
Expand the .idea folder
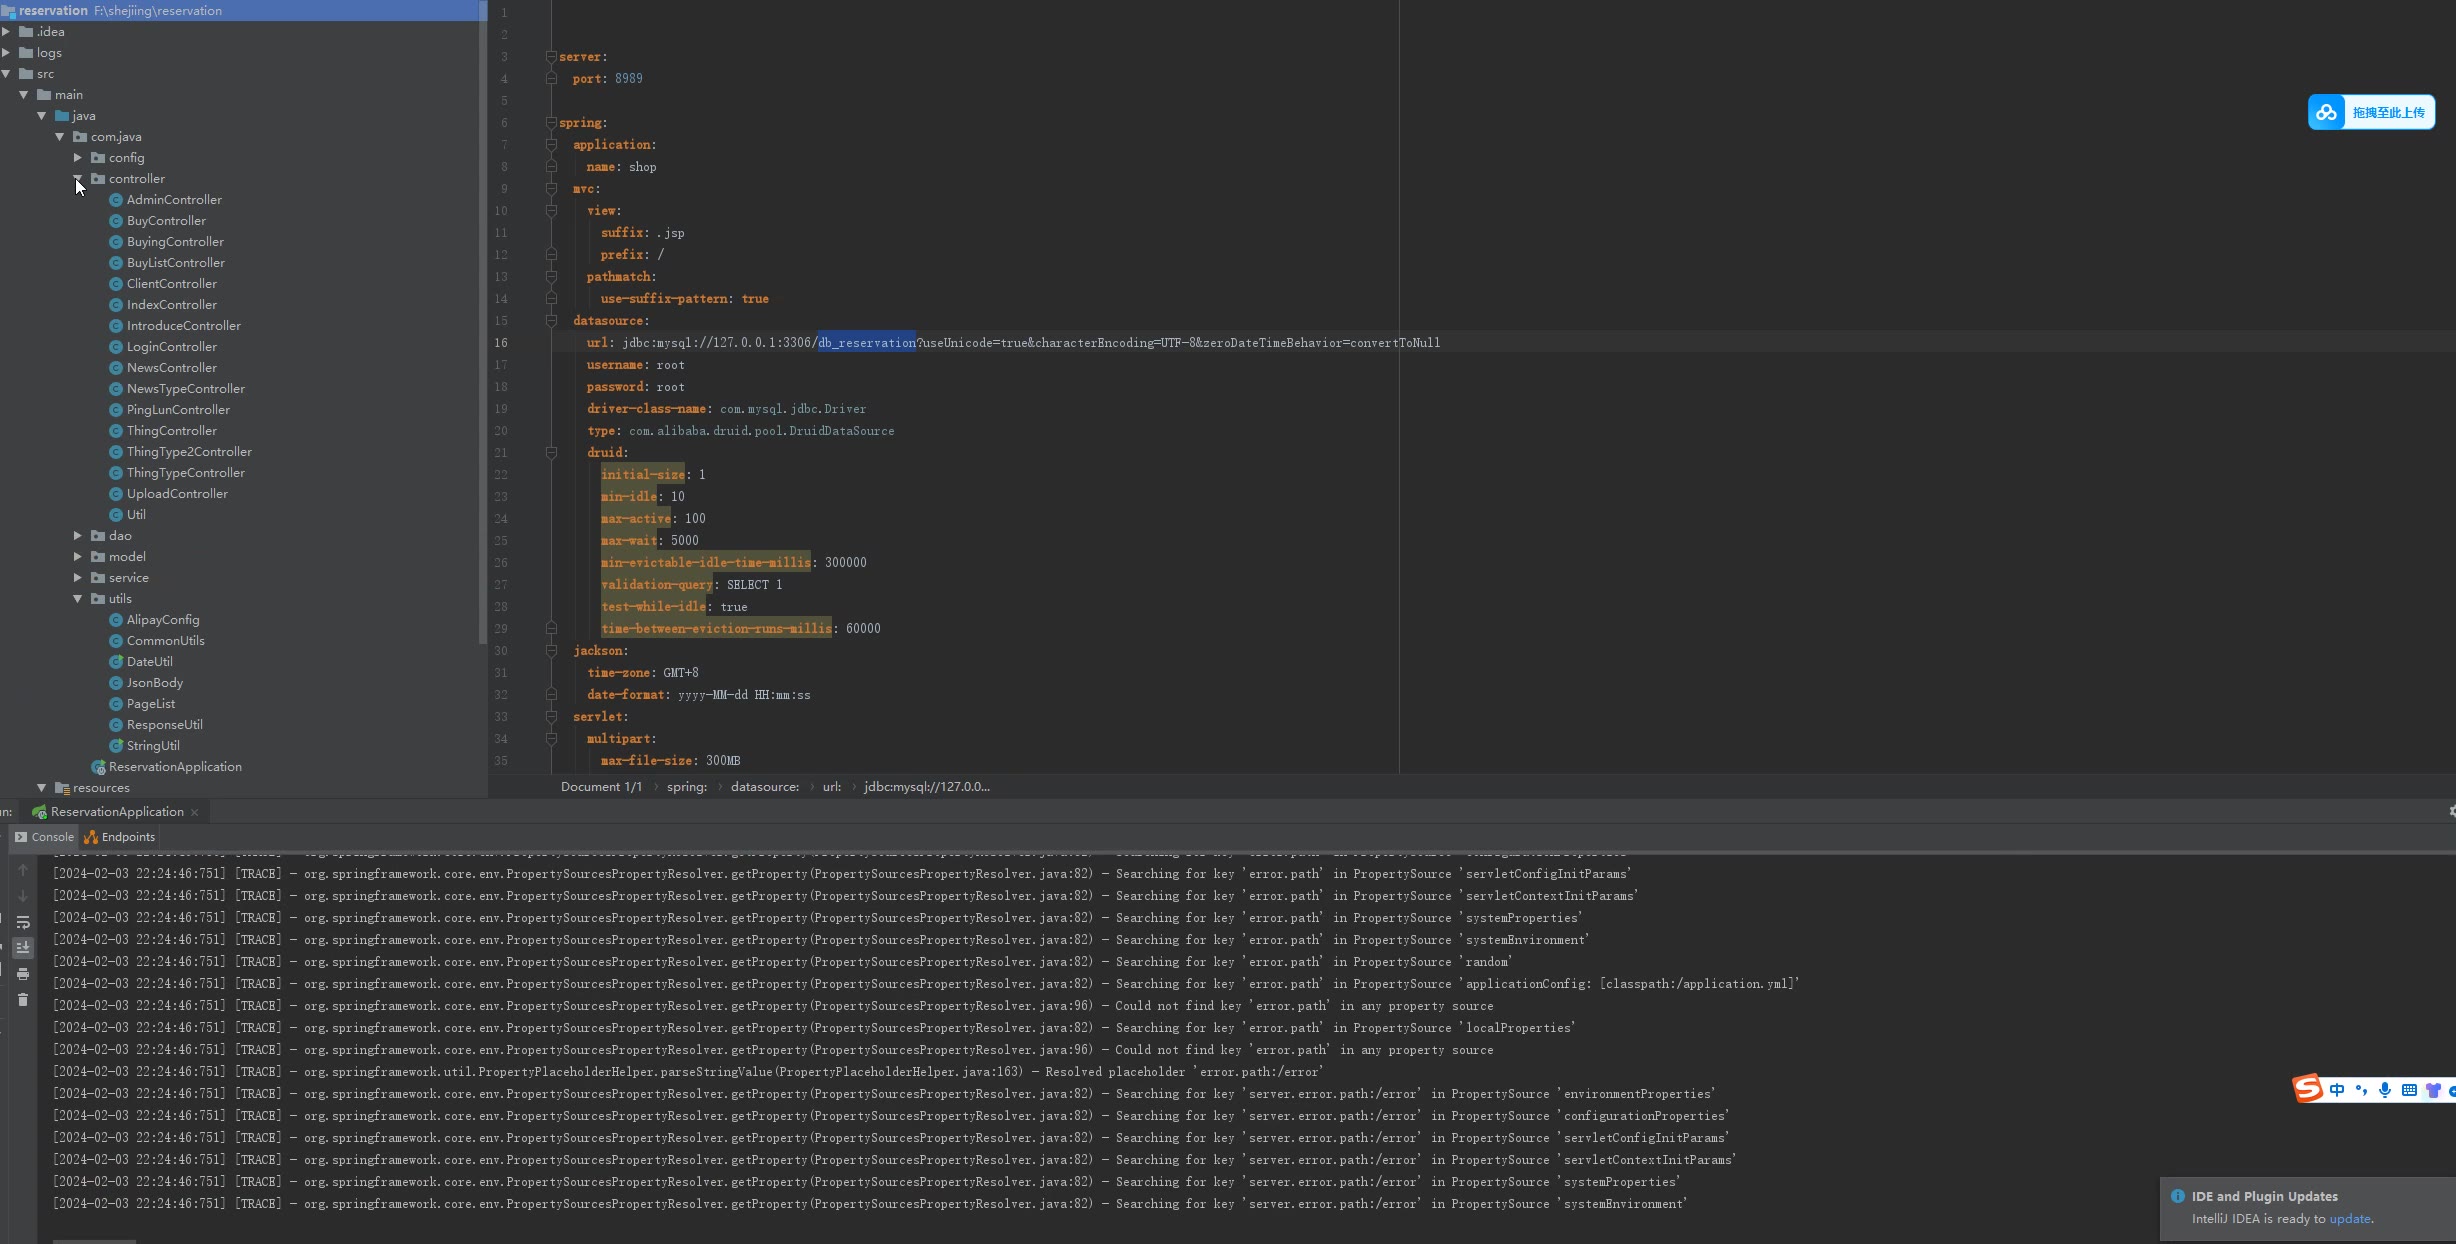(x=6, y=31)
